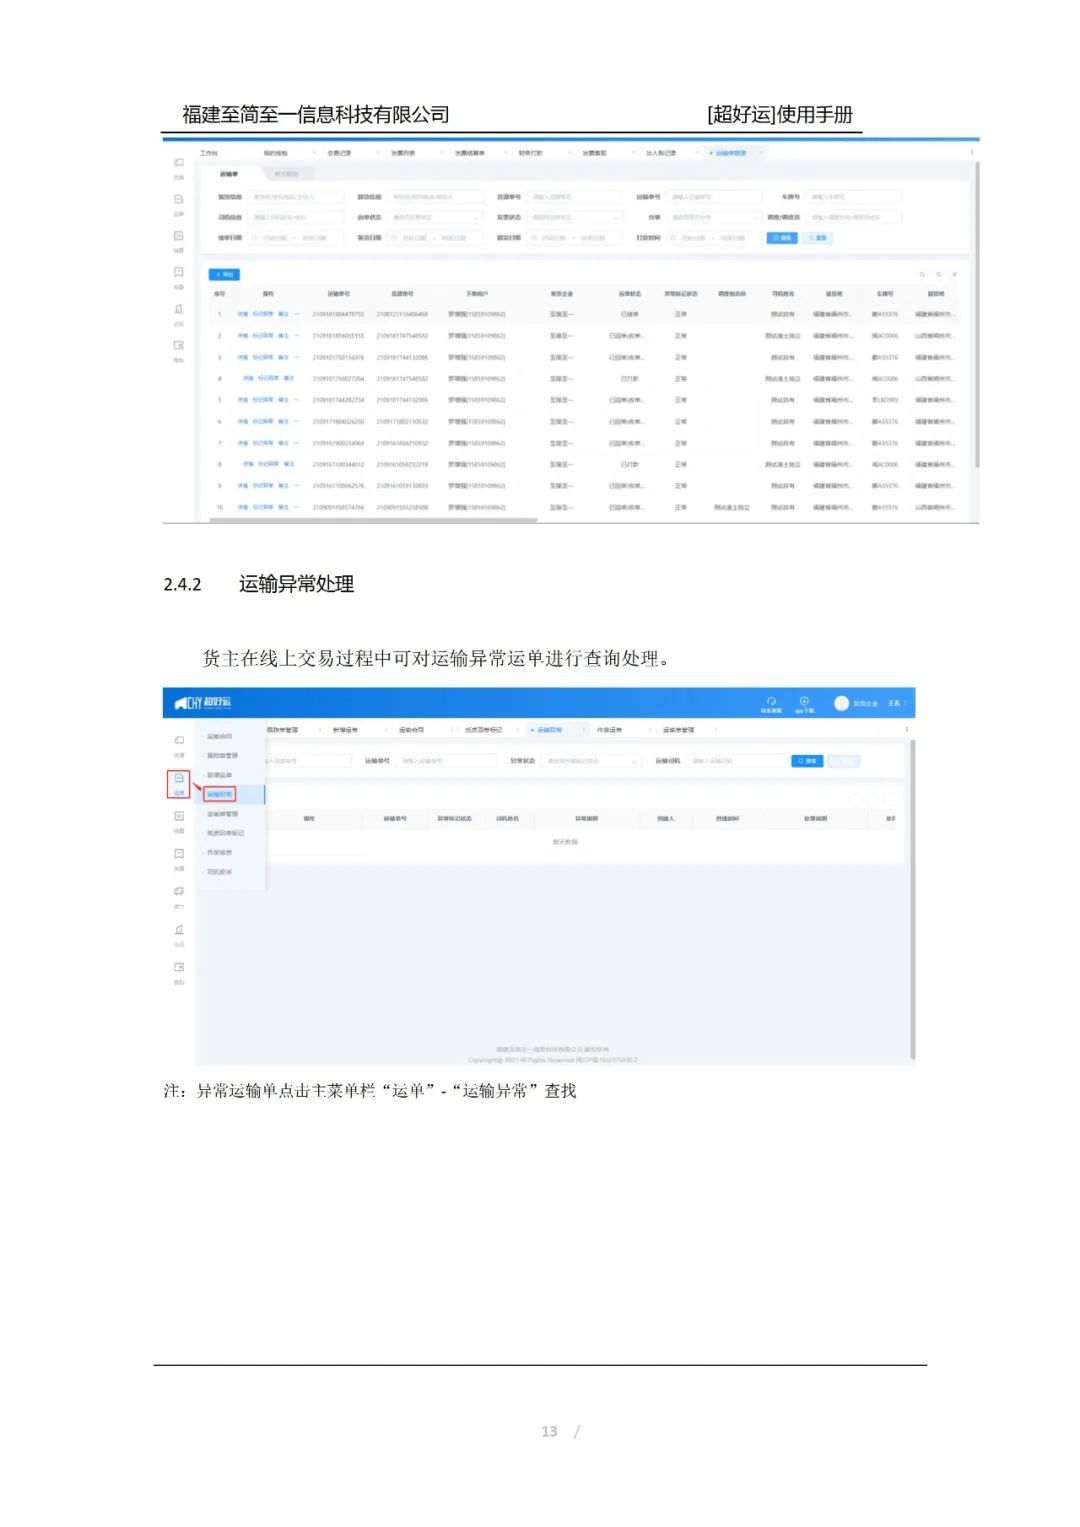Image resolution: width=1080 pixels, height=1527 pixels.
Task: Click 标记异常 link in table row 2
Action: pyautogui.click(x=262, y=336)
